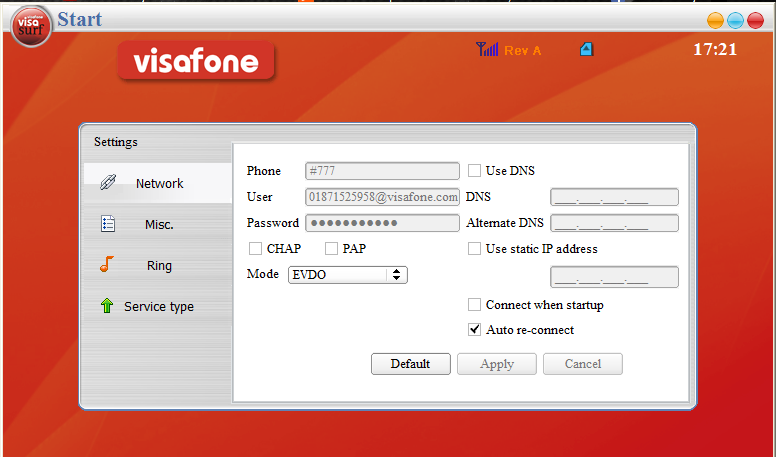Click the blue maximize window button

coord(735,20)
